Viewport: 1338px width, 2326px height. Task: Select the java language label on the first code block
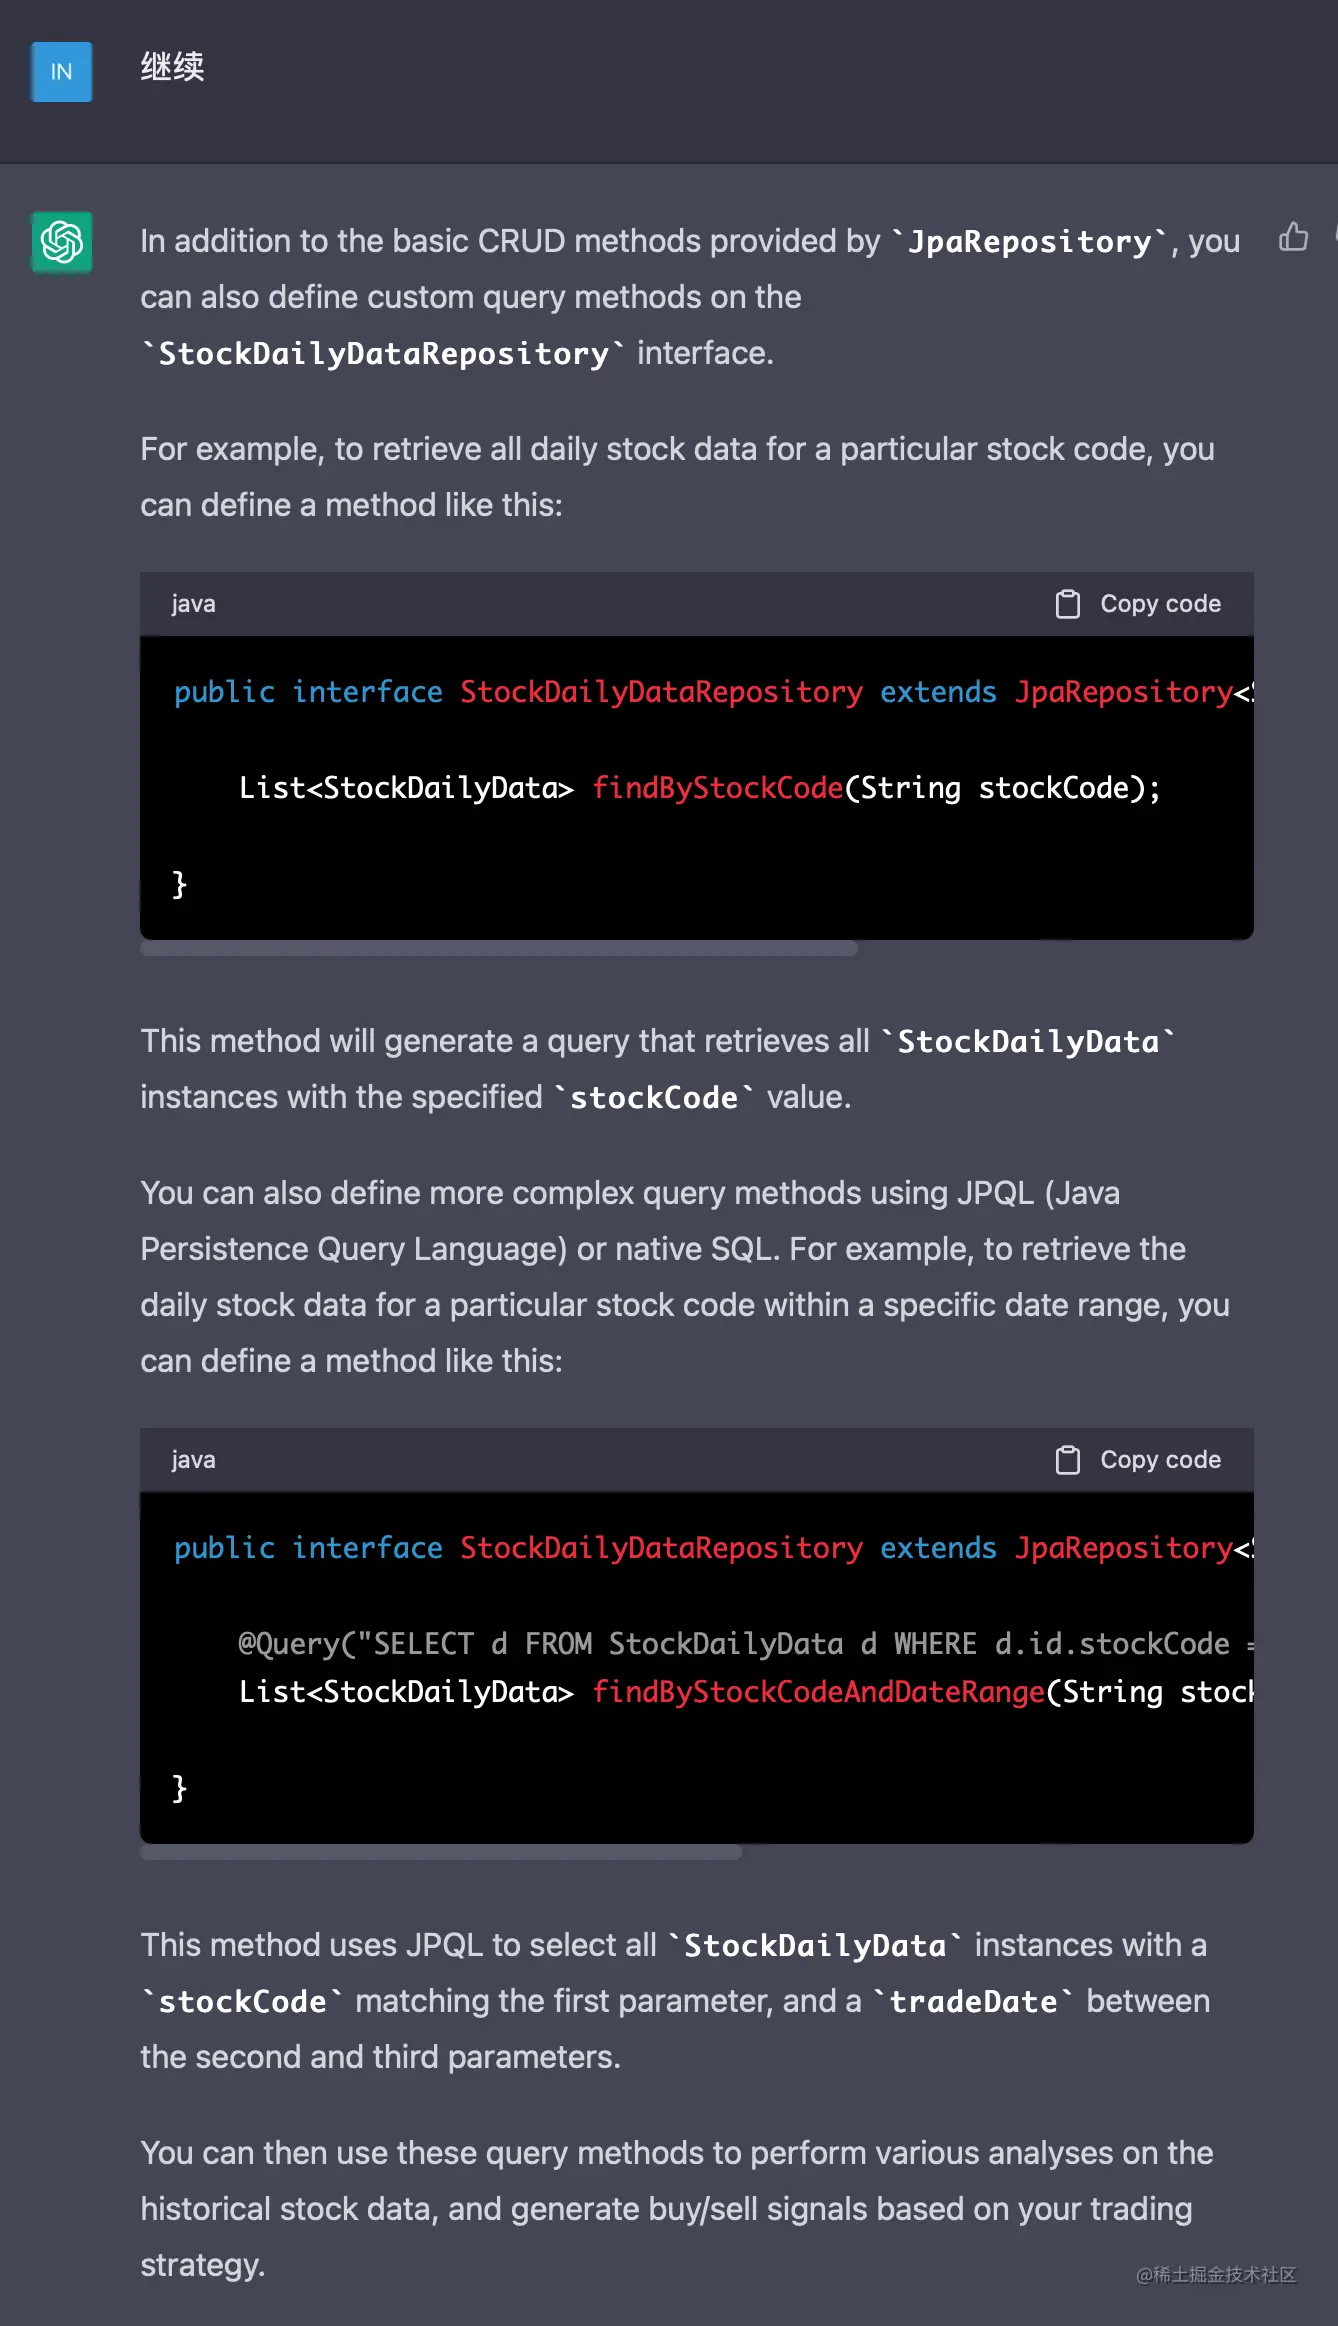[x=192, y=604]
